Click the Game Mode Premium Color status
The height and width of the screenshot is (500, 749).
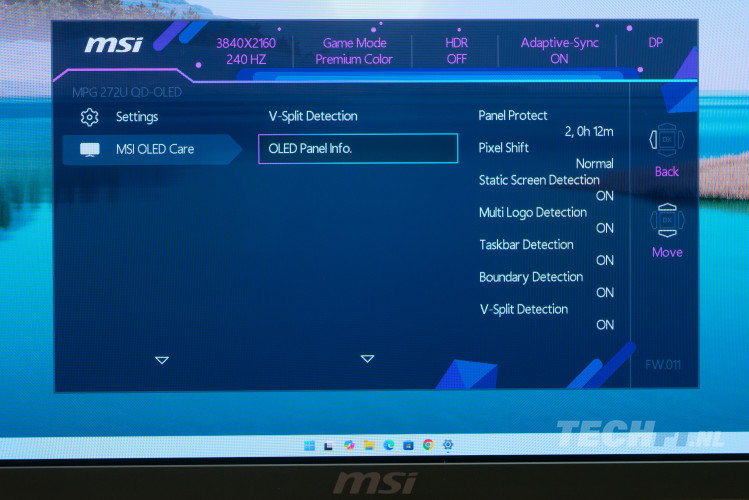point(354,51)
